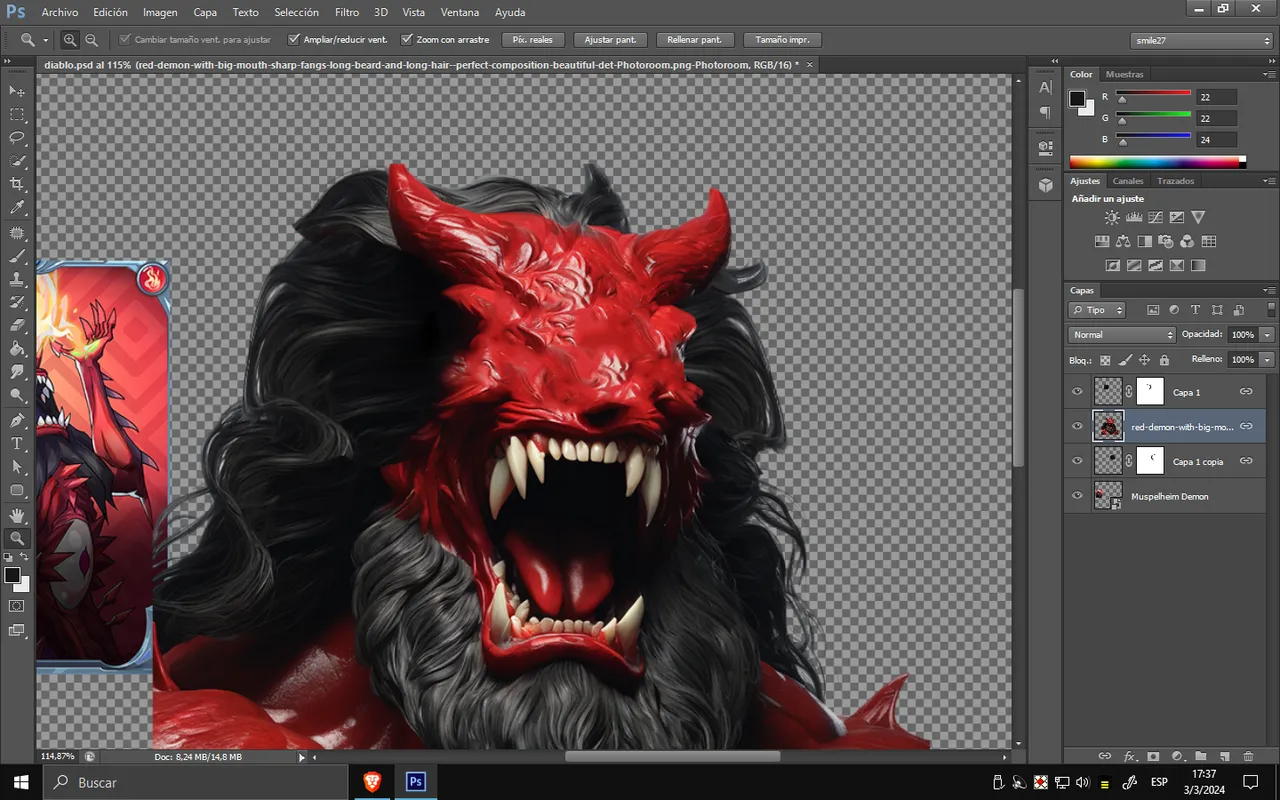Hide the Capa 1 copia layer
The height and width of the screenshot is (800, 1280).
pyautogui.click(x=1077, y=461)
